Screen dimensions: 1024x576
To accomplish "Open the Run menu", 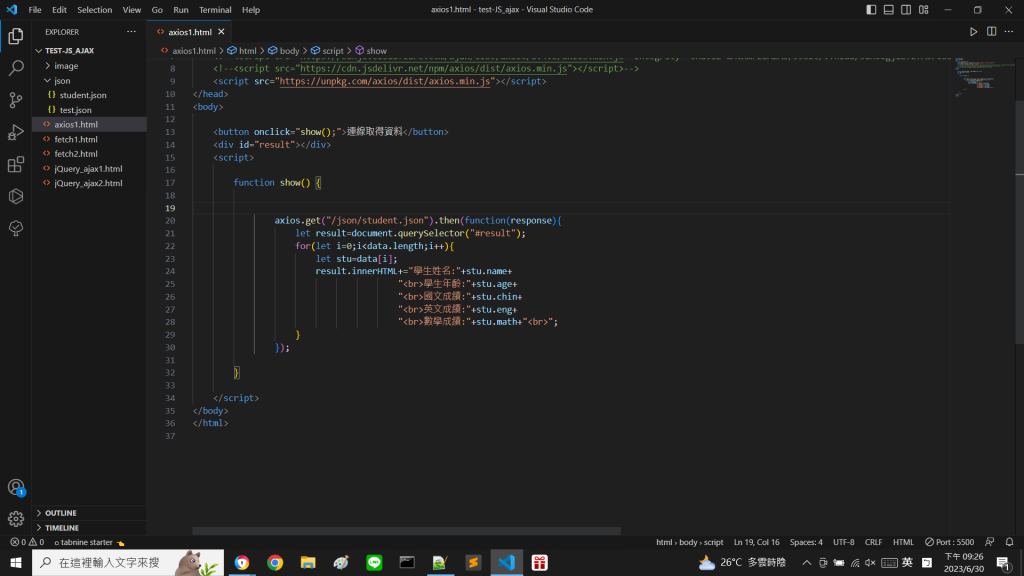I will tap(181, 10).
